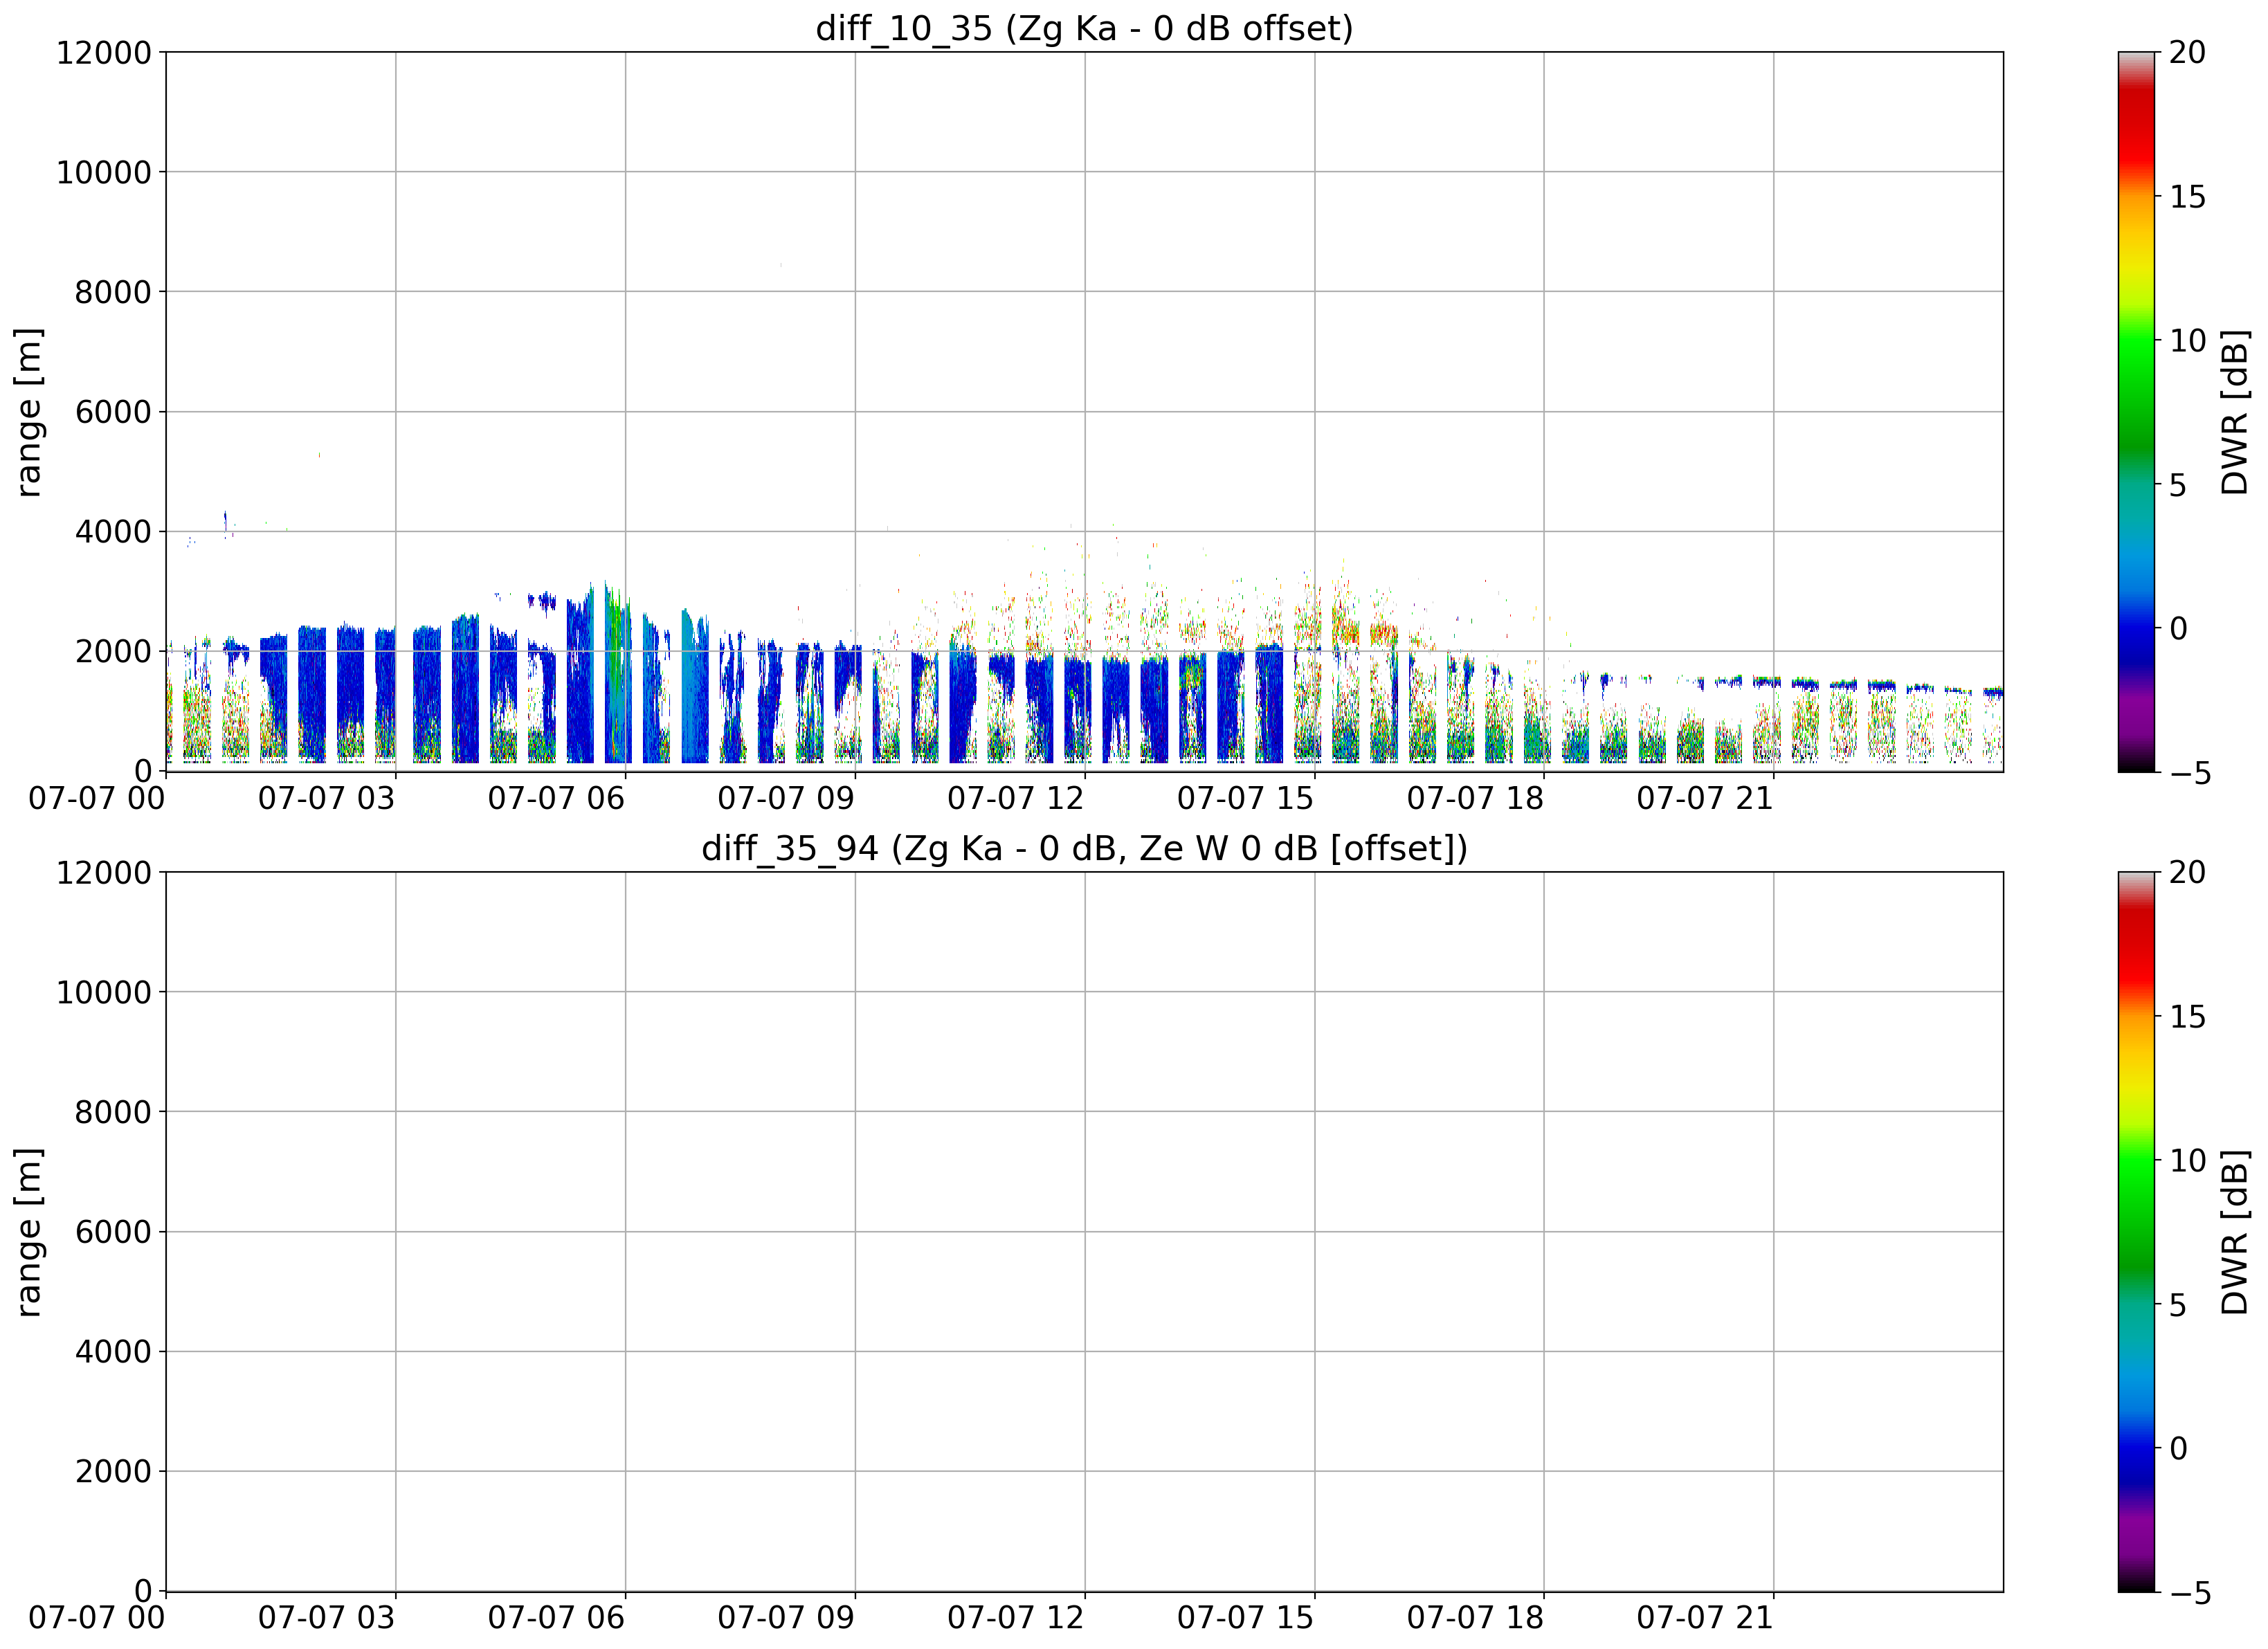
Task: Click the 6000 range tick of diff_10_35 plot
Action: (x=113, y=412)
